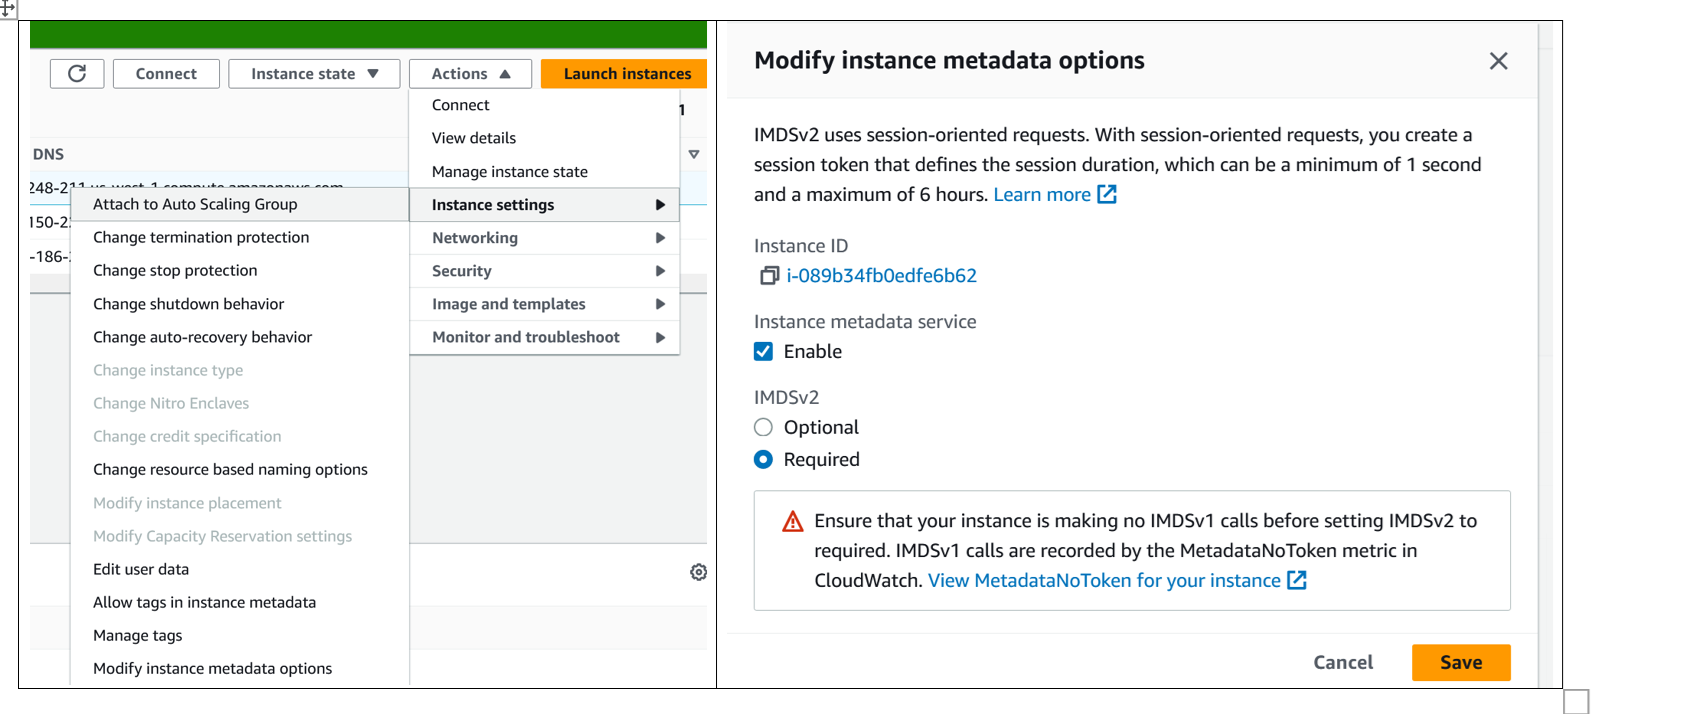The image size is (1686, 714).
Task: Close the Modify instance metadata options dialog
Action: coord(1498,61)
